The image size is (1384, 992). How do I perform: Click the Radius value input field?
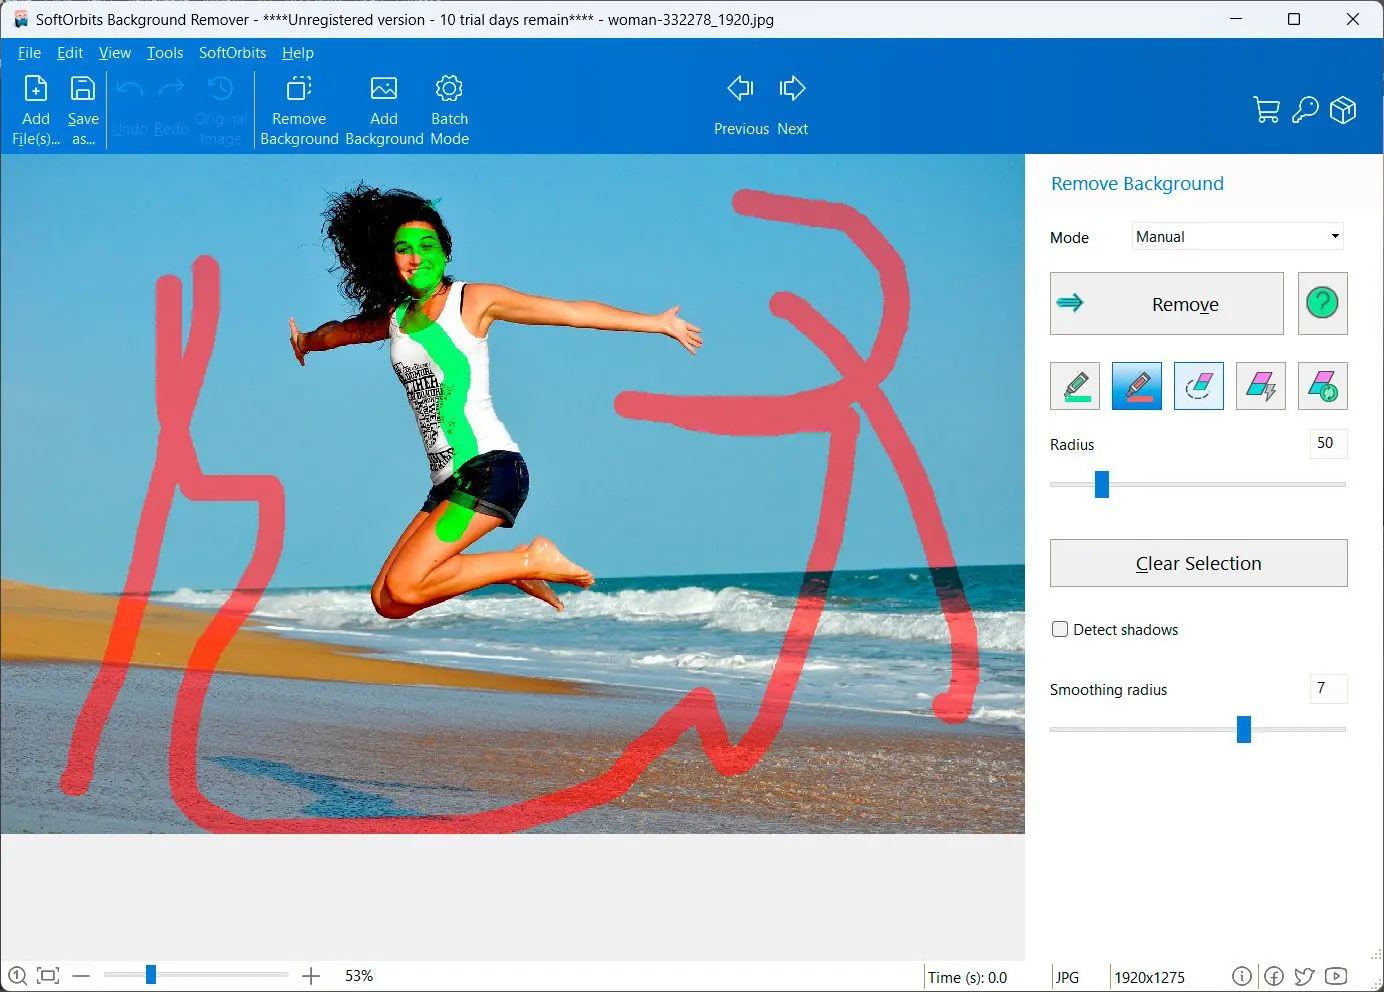pyautogui.click(x=1327, y=443)
